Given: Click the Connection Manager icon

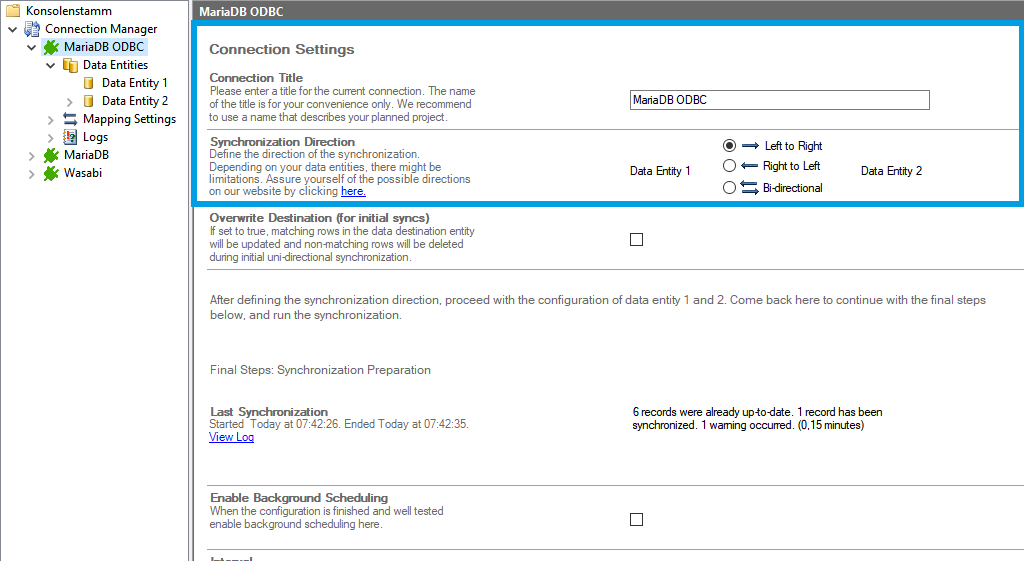Looking at the screenshot, I should [32, 29].
